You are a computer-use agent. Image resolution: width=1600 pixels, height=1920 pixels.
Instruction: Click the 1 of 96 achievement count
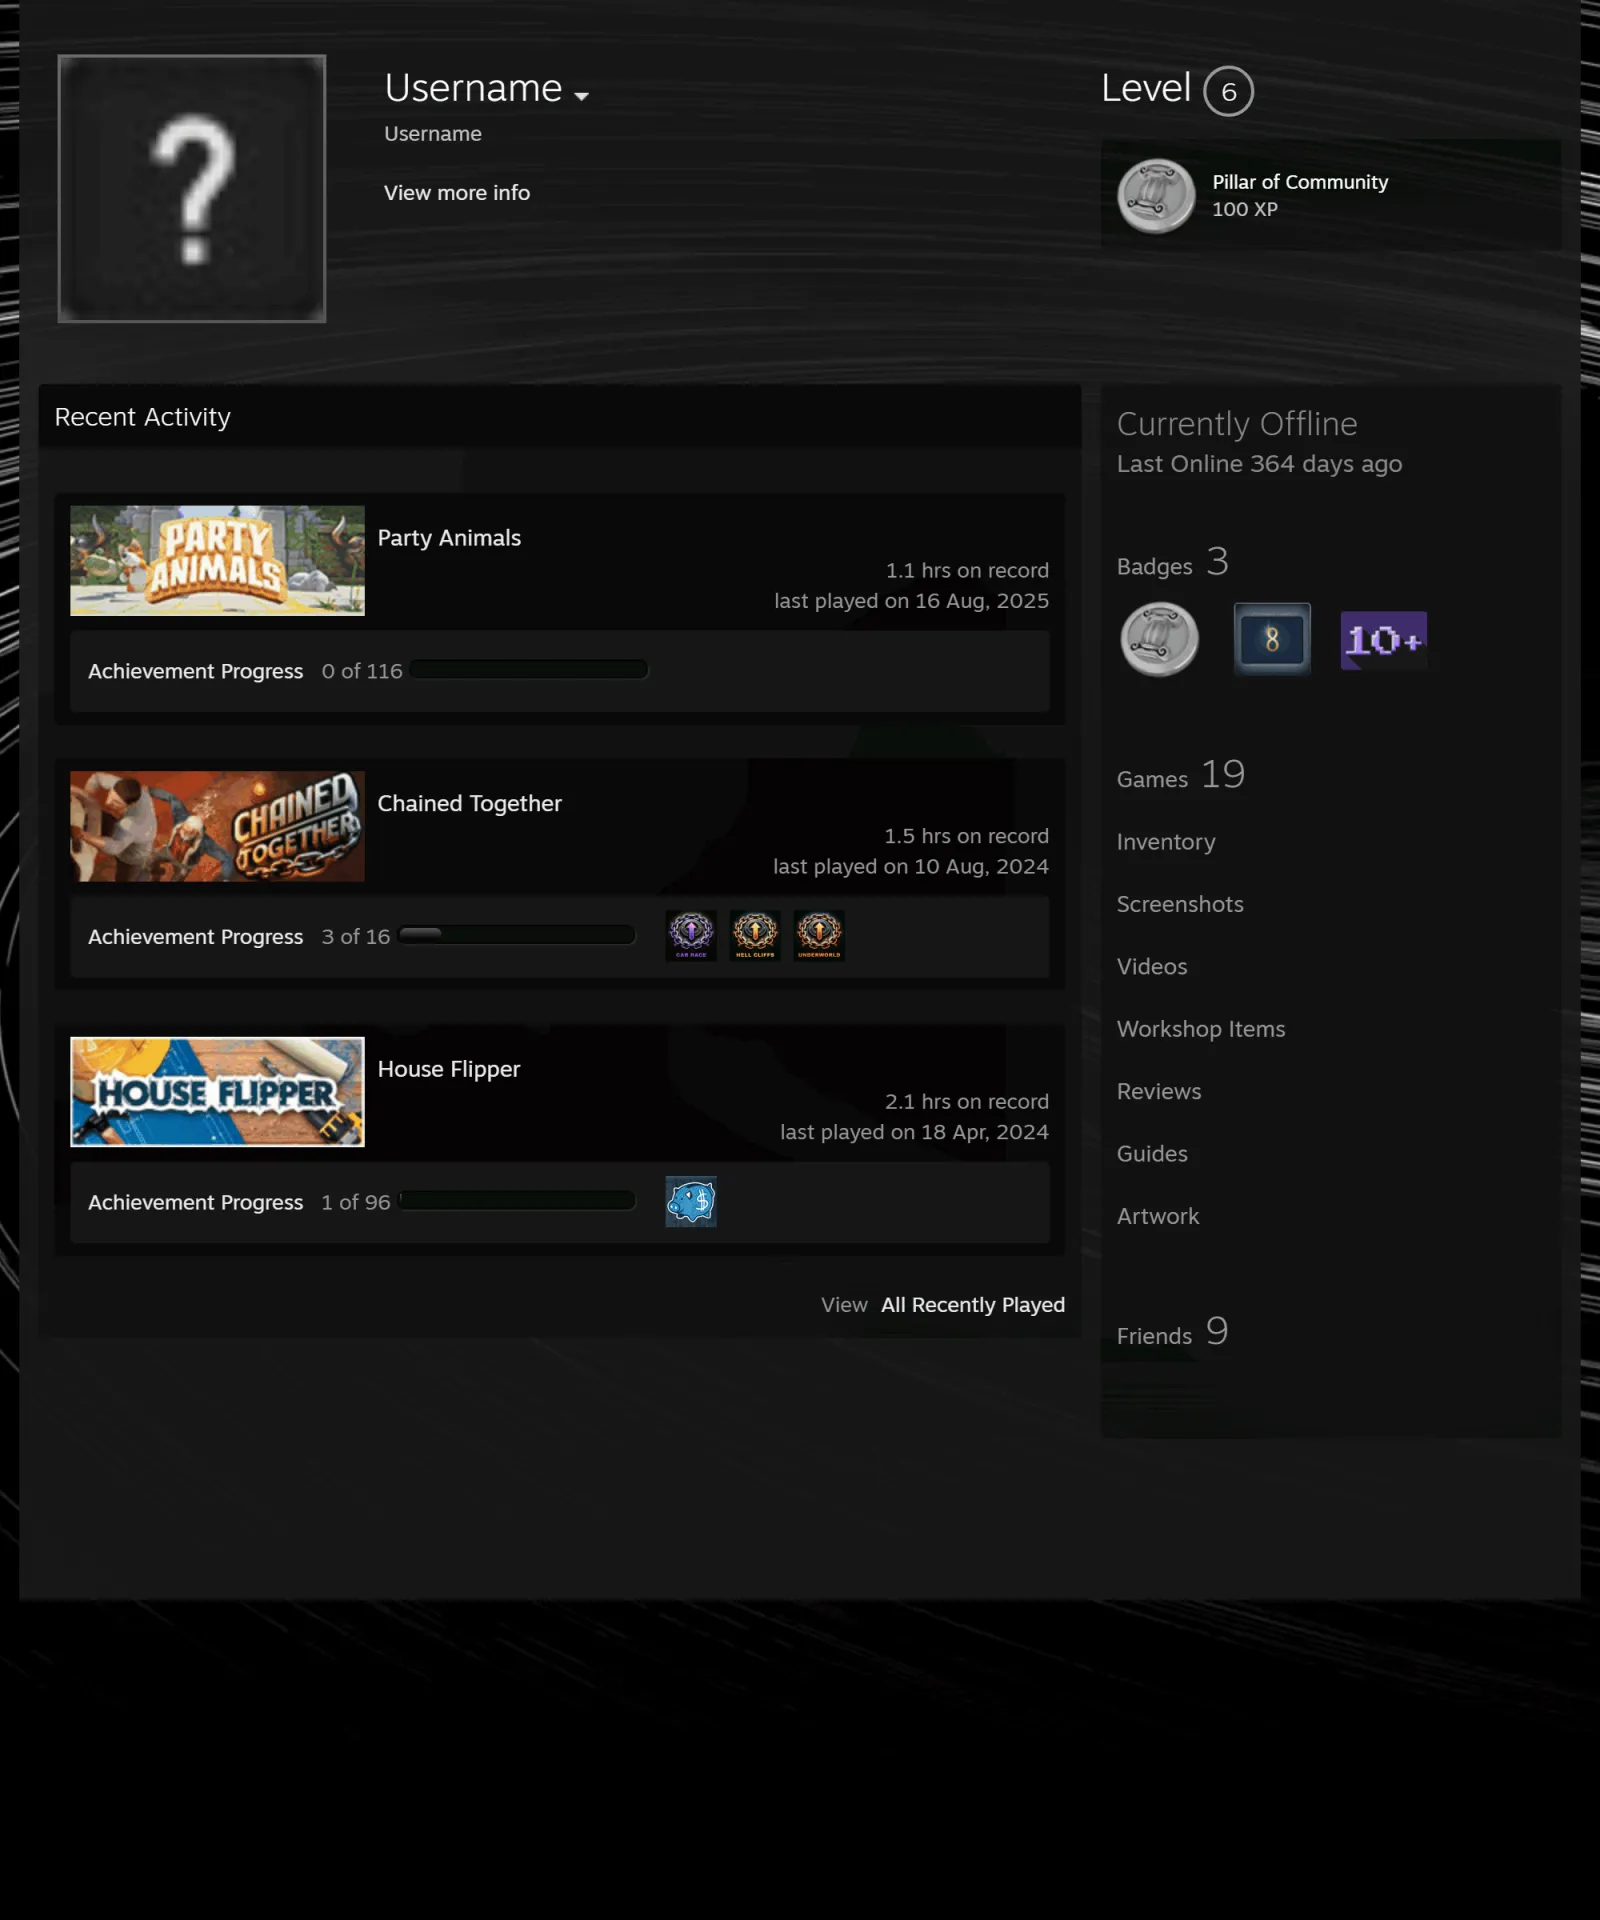(355, 1202)
